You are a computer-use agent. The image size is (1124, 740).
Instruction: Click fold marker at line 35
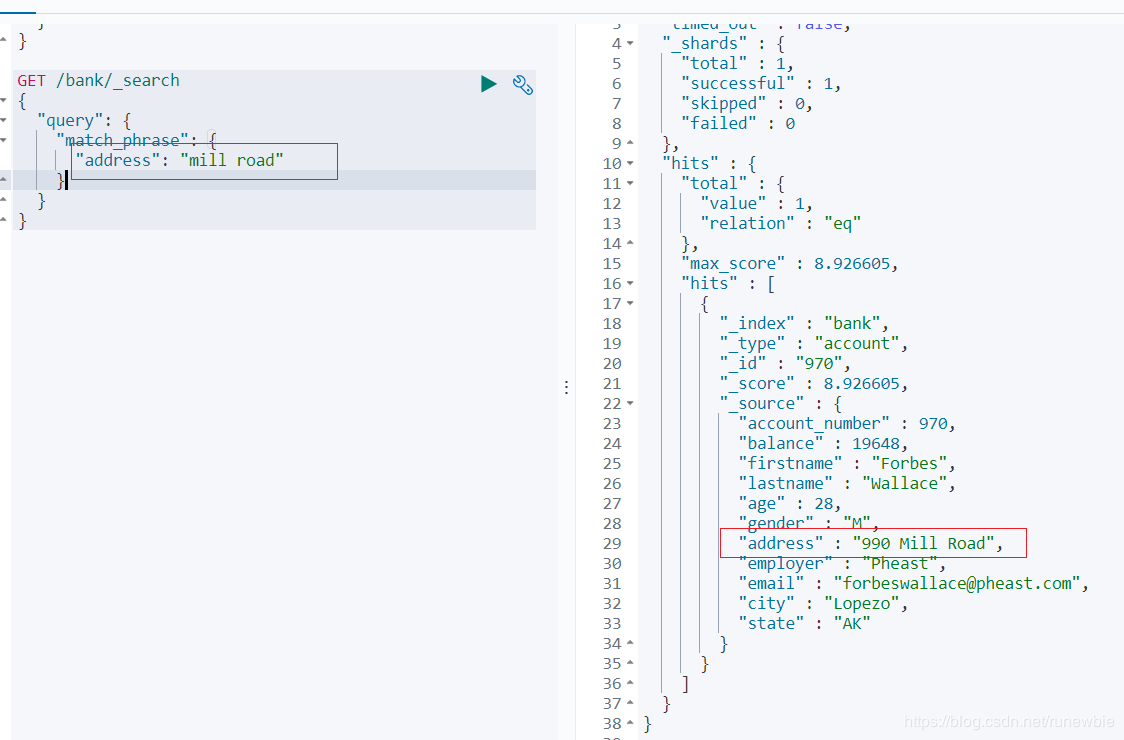[630, 663]
